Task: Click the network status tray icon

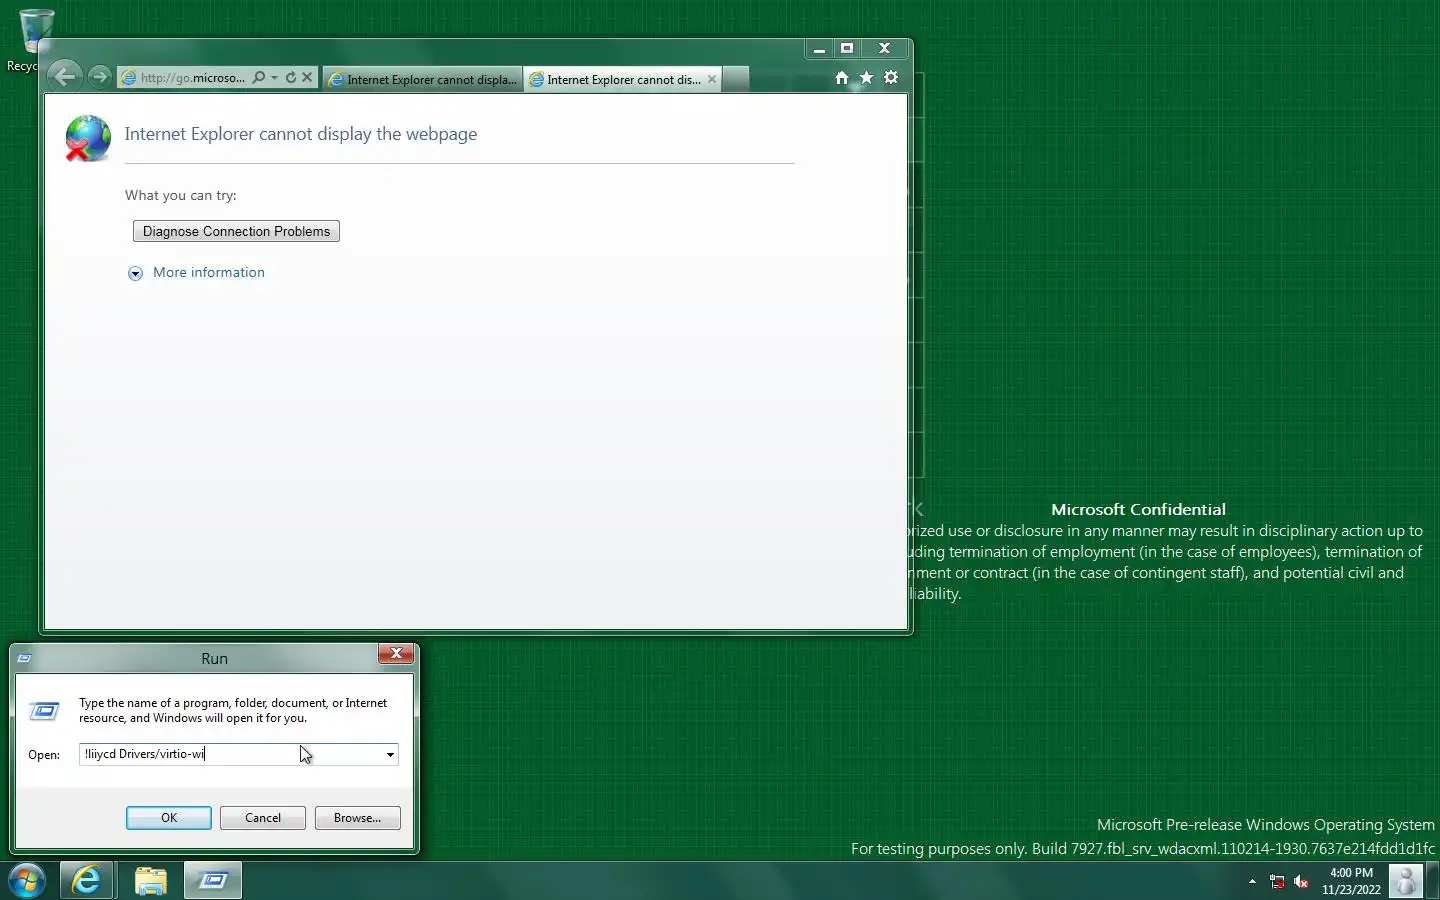Action: 1277,881
